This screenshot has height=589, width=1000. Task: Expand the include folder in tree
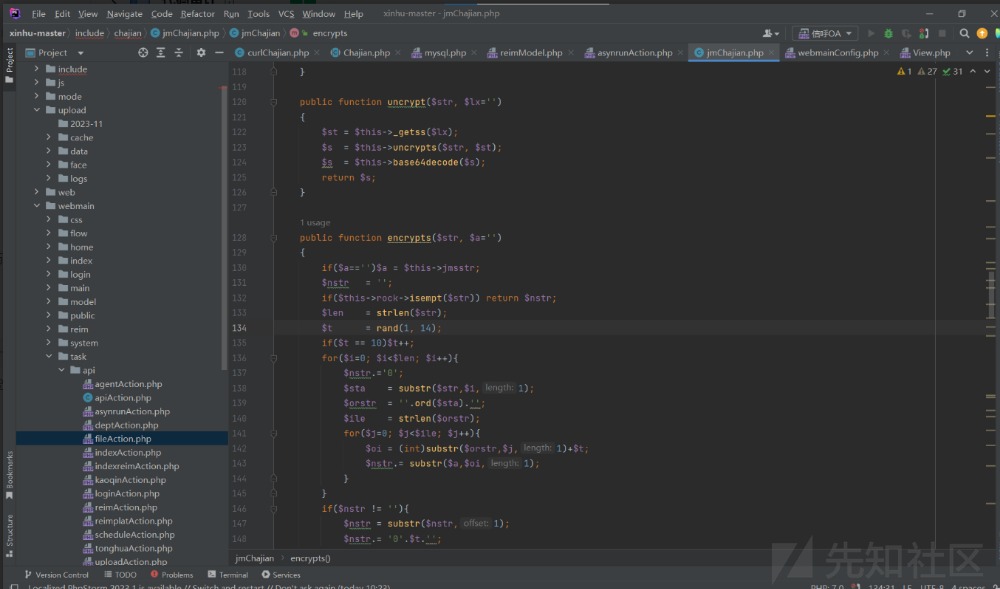coord(37,69)
